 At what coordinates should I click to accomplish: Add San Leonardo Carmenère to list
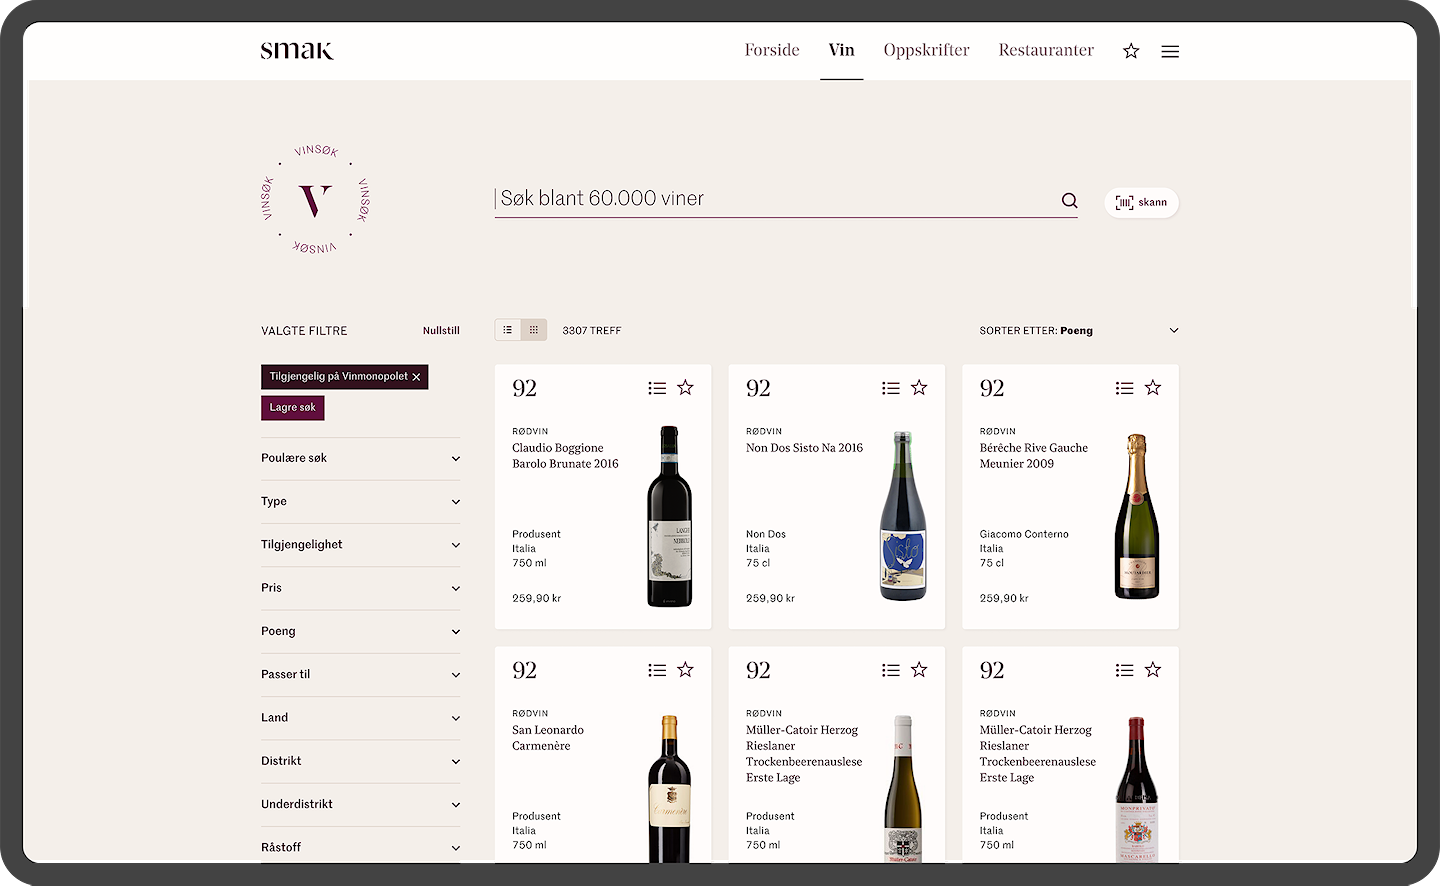coord(657,670)
